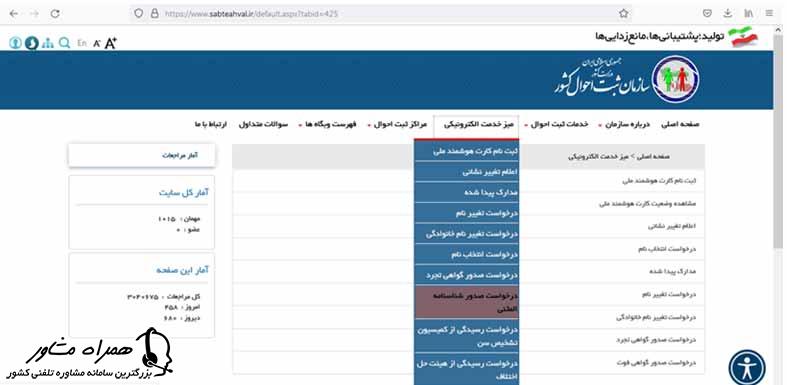Click the padlock site security icon
The height and width of the screenshot is (385, 787).
155,14
